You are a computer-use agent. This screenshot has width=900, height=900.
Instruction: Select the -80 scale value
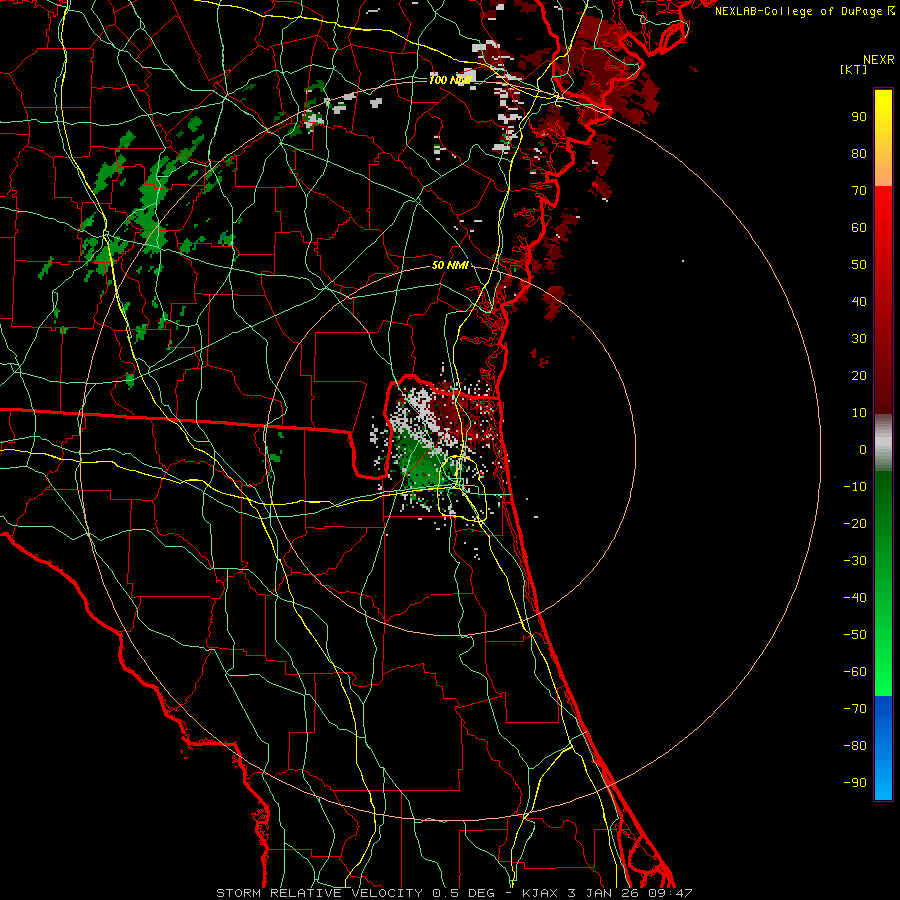coord(855,746)
